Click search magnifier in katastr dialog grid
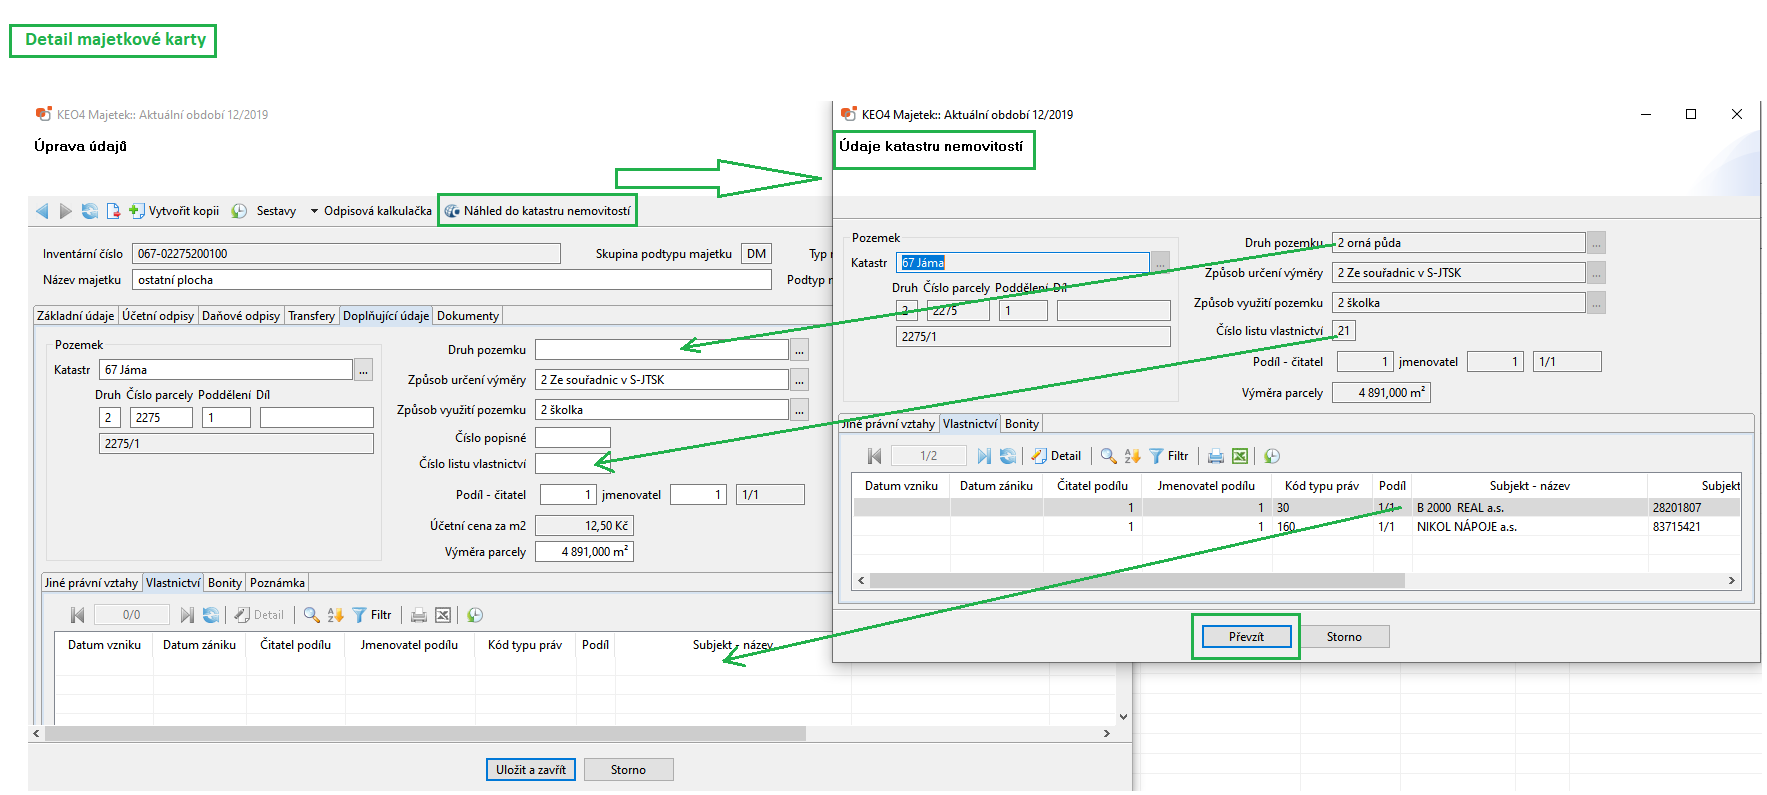This screenshot has height=795, width=1767. tap(1108, 456)
